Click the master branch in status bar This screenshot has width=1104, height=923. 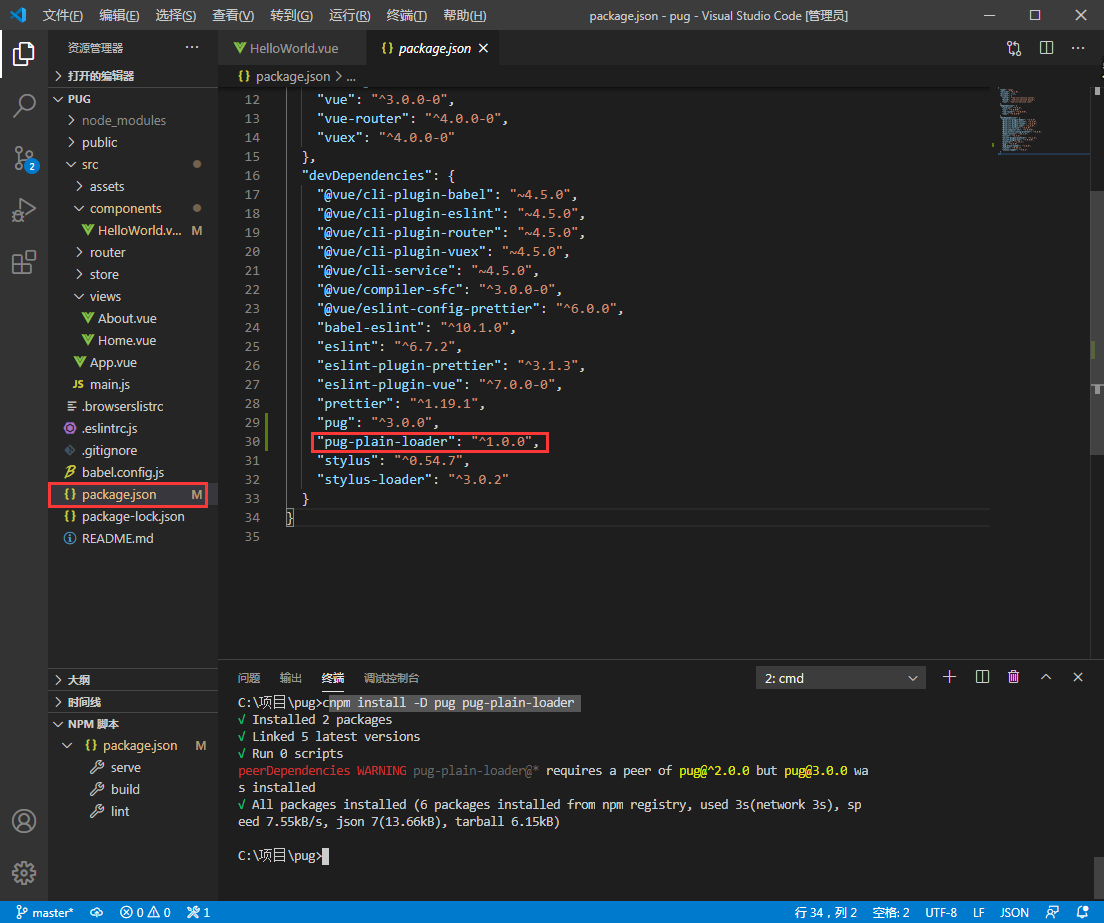tap(45, 912)
